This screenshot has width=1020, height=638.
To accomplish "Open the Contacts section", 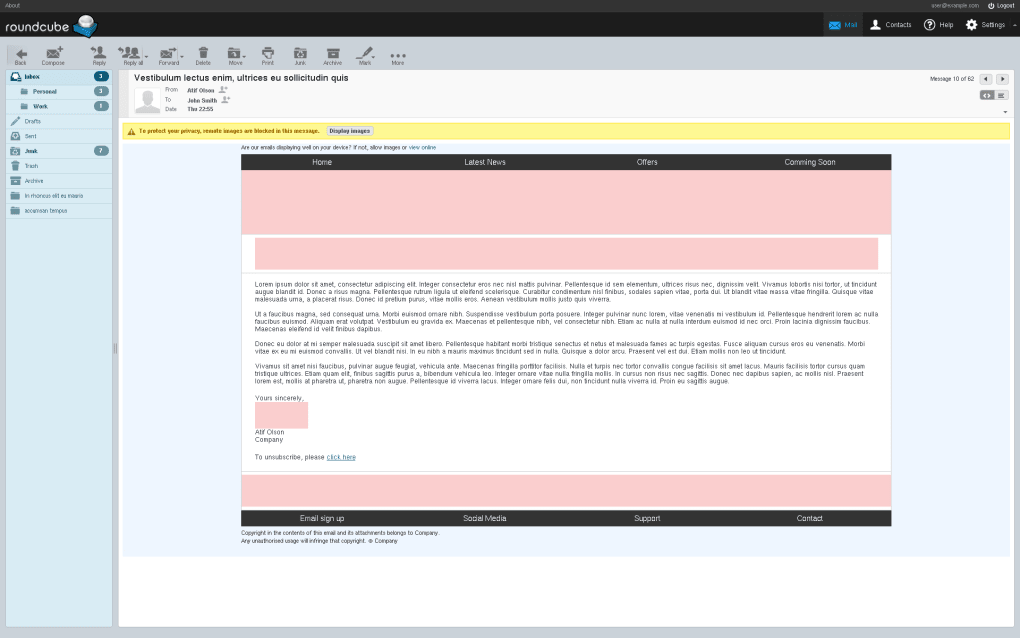I will [x=890, y=25].
